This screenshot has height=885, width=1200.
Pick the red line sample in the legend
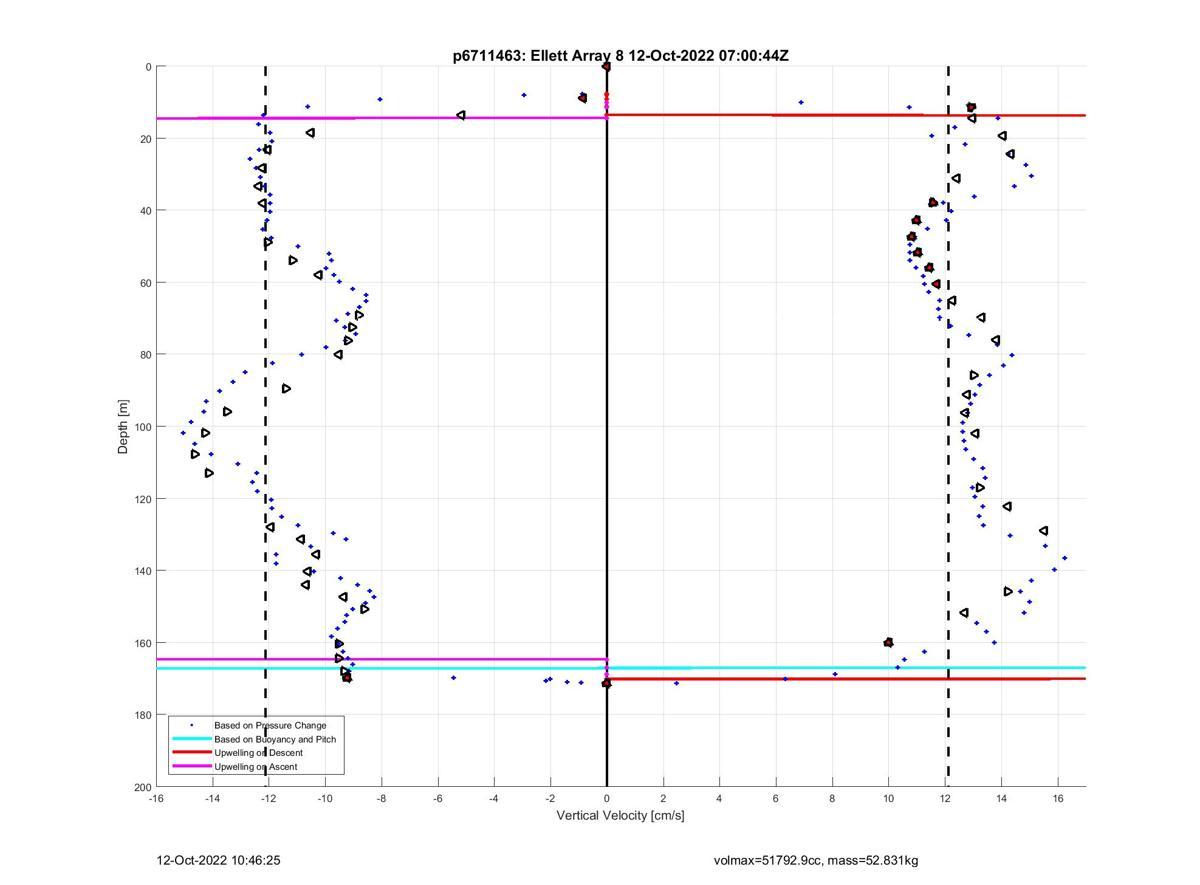pos(191,753)
